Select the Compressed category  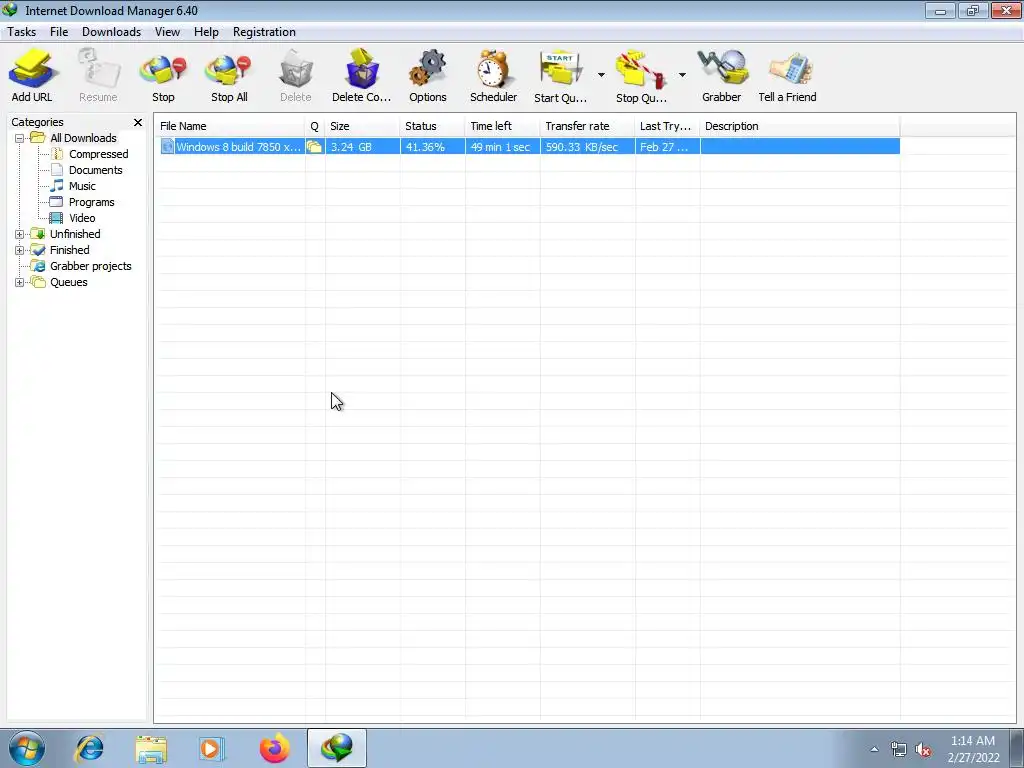click(x=99, y=154)
